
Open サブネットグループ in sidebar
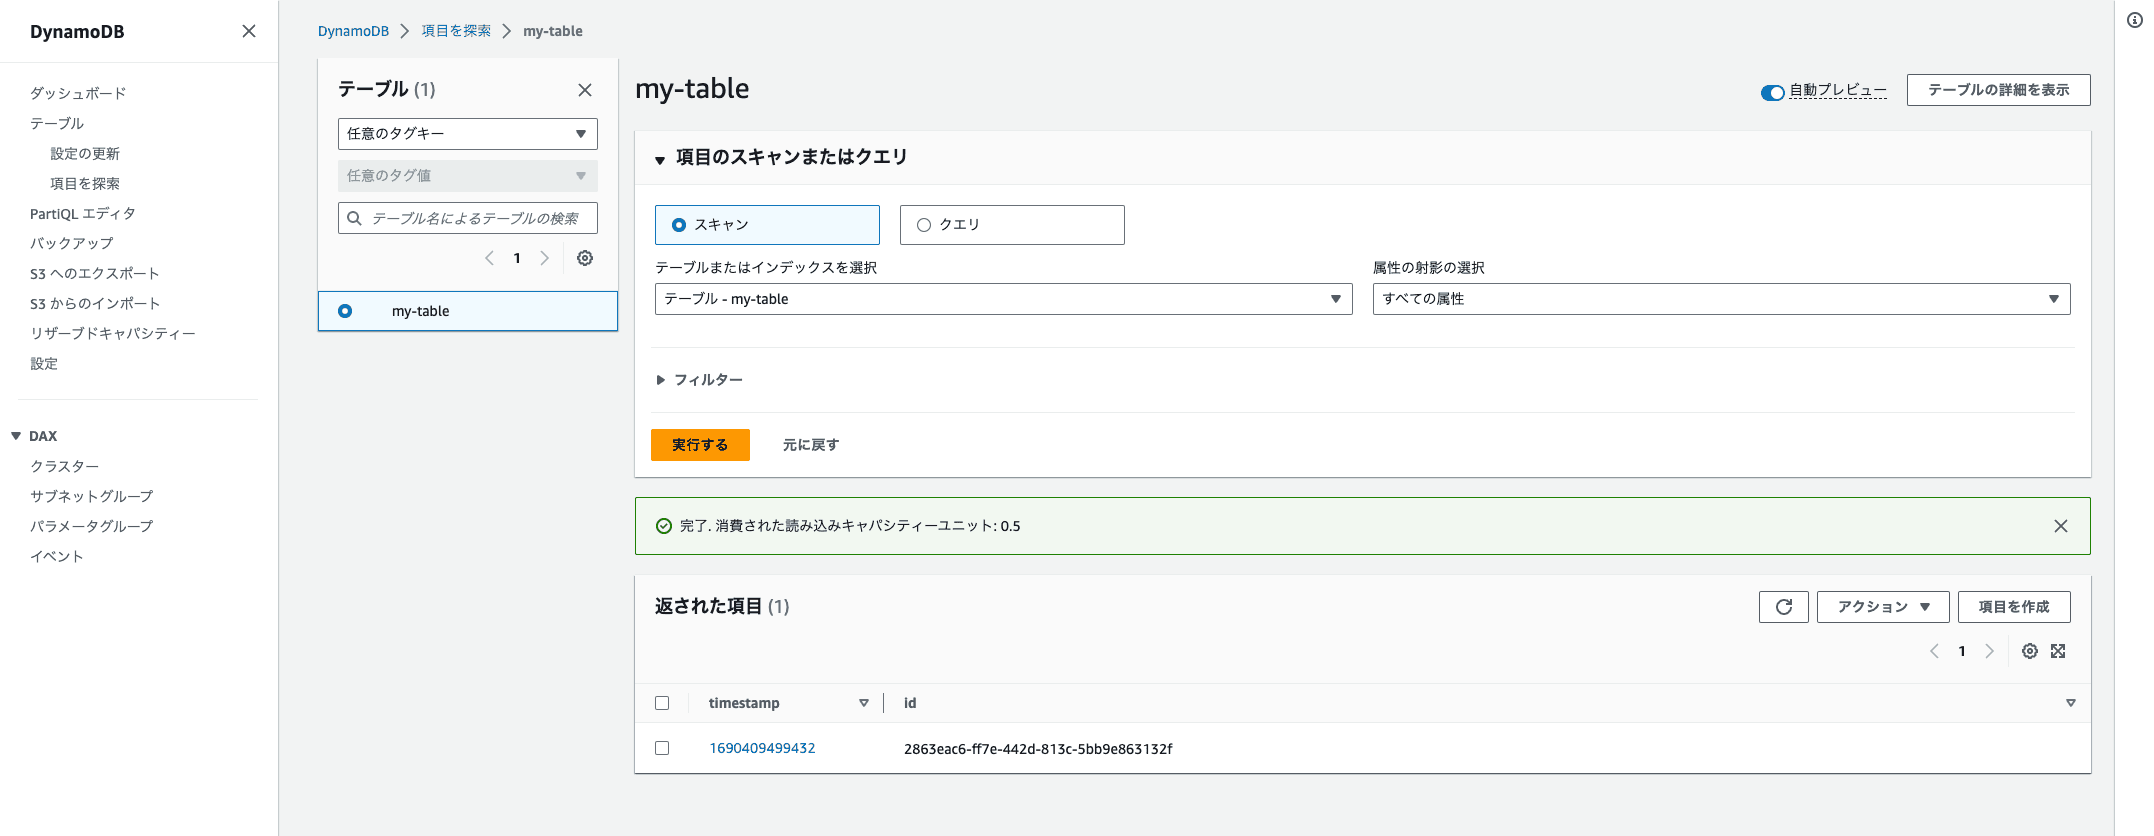pos(92,496)
